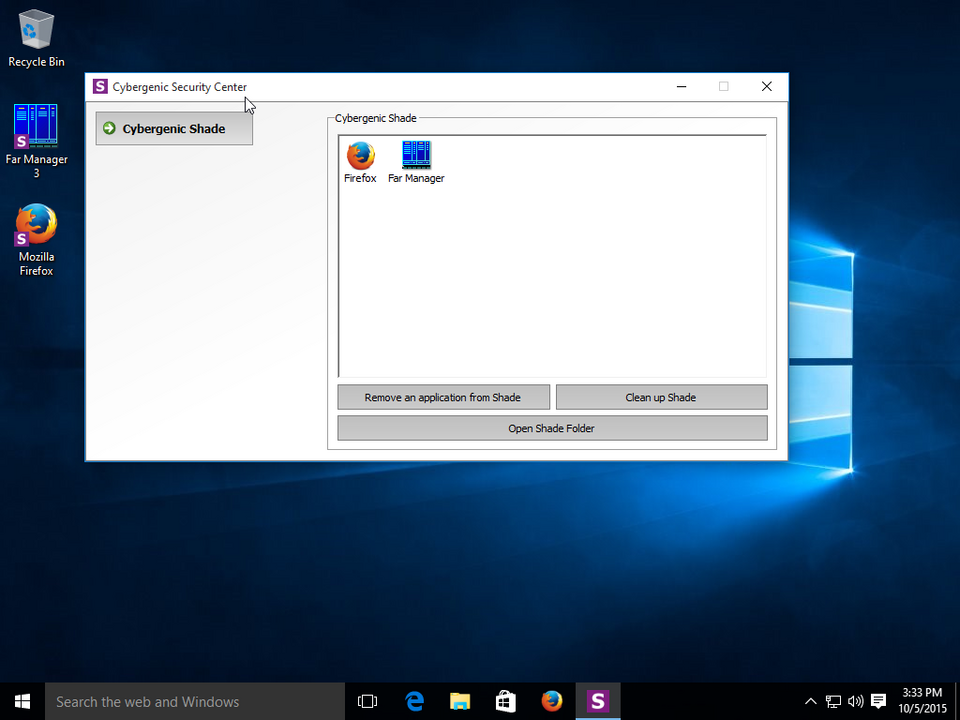Open Task View on the taskbar

pyautogui.click(x=368, y=701)
